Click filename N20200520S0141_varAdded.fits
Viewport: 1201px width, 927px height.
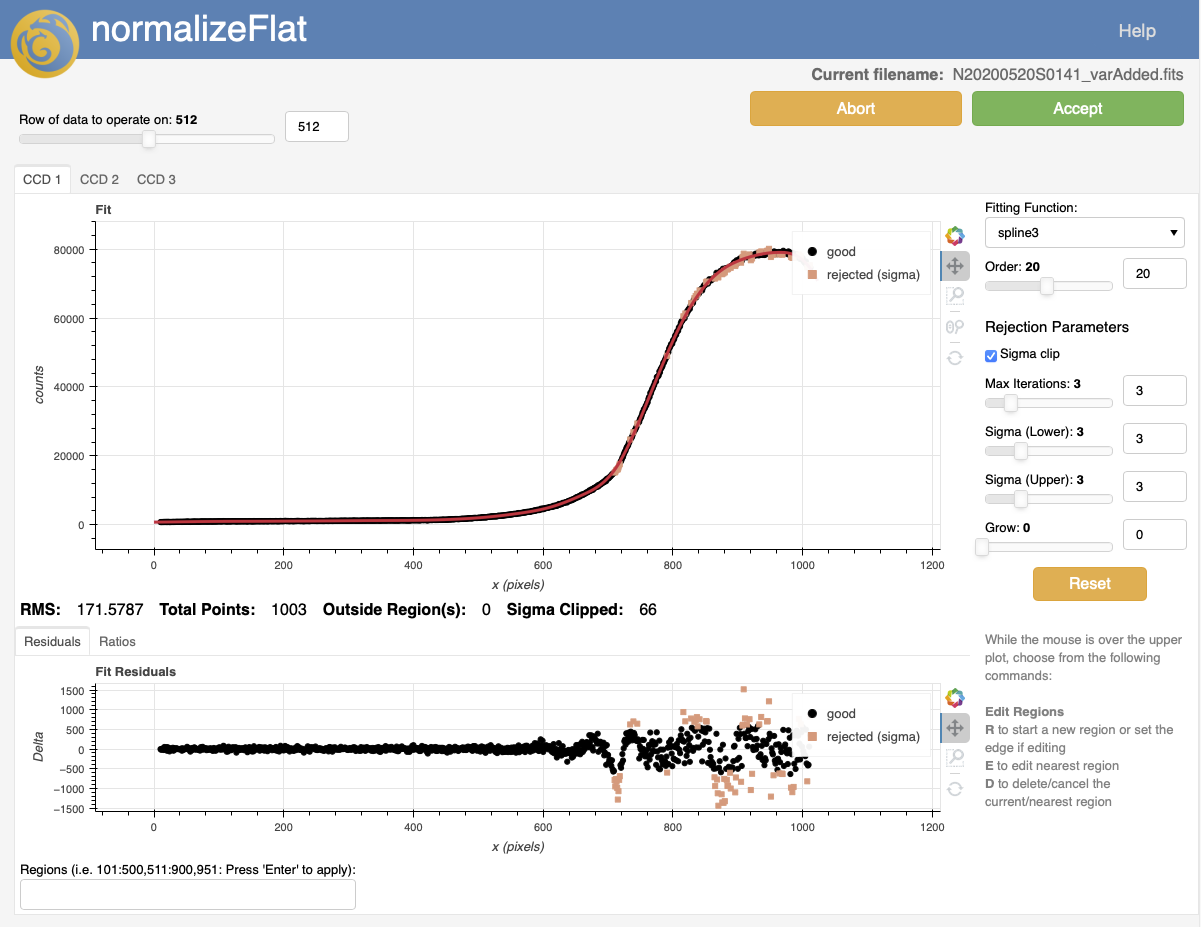pos(1067,75)
